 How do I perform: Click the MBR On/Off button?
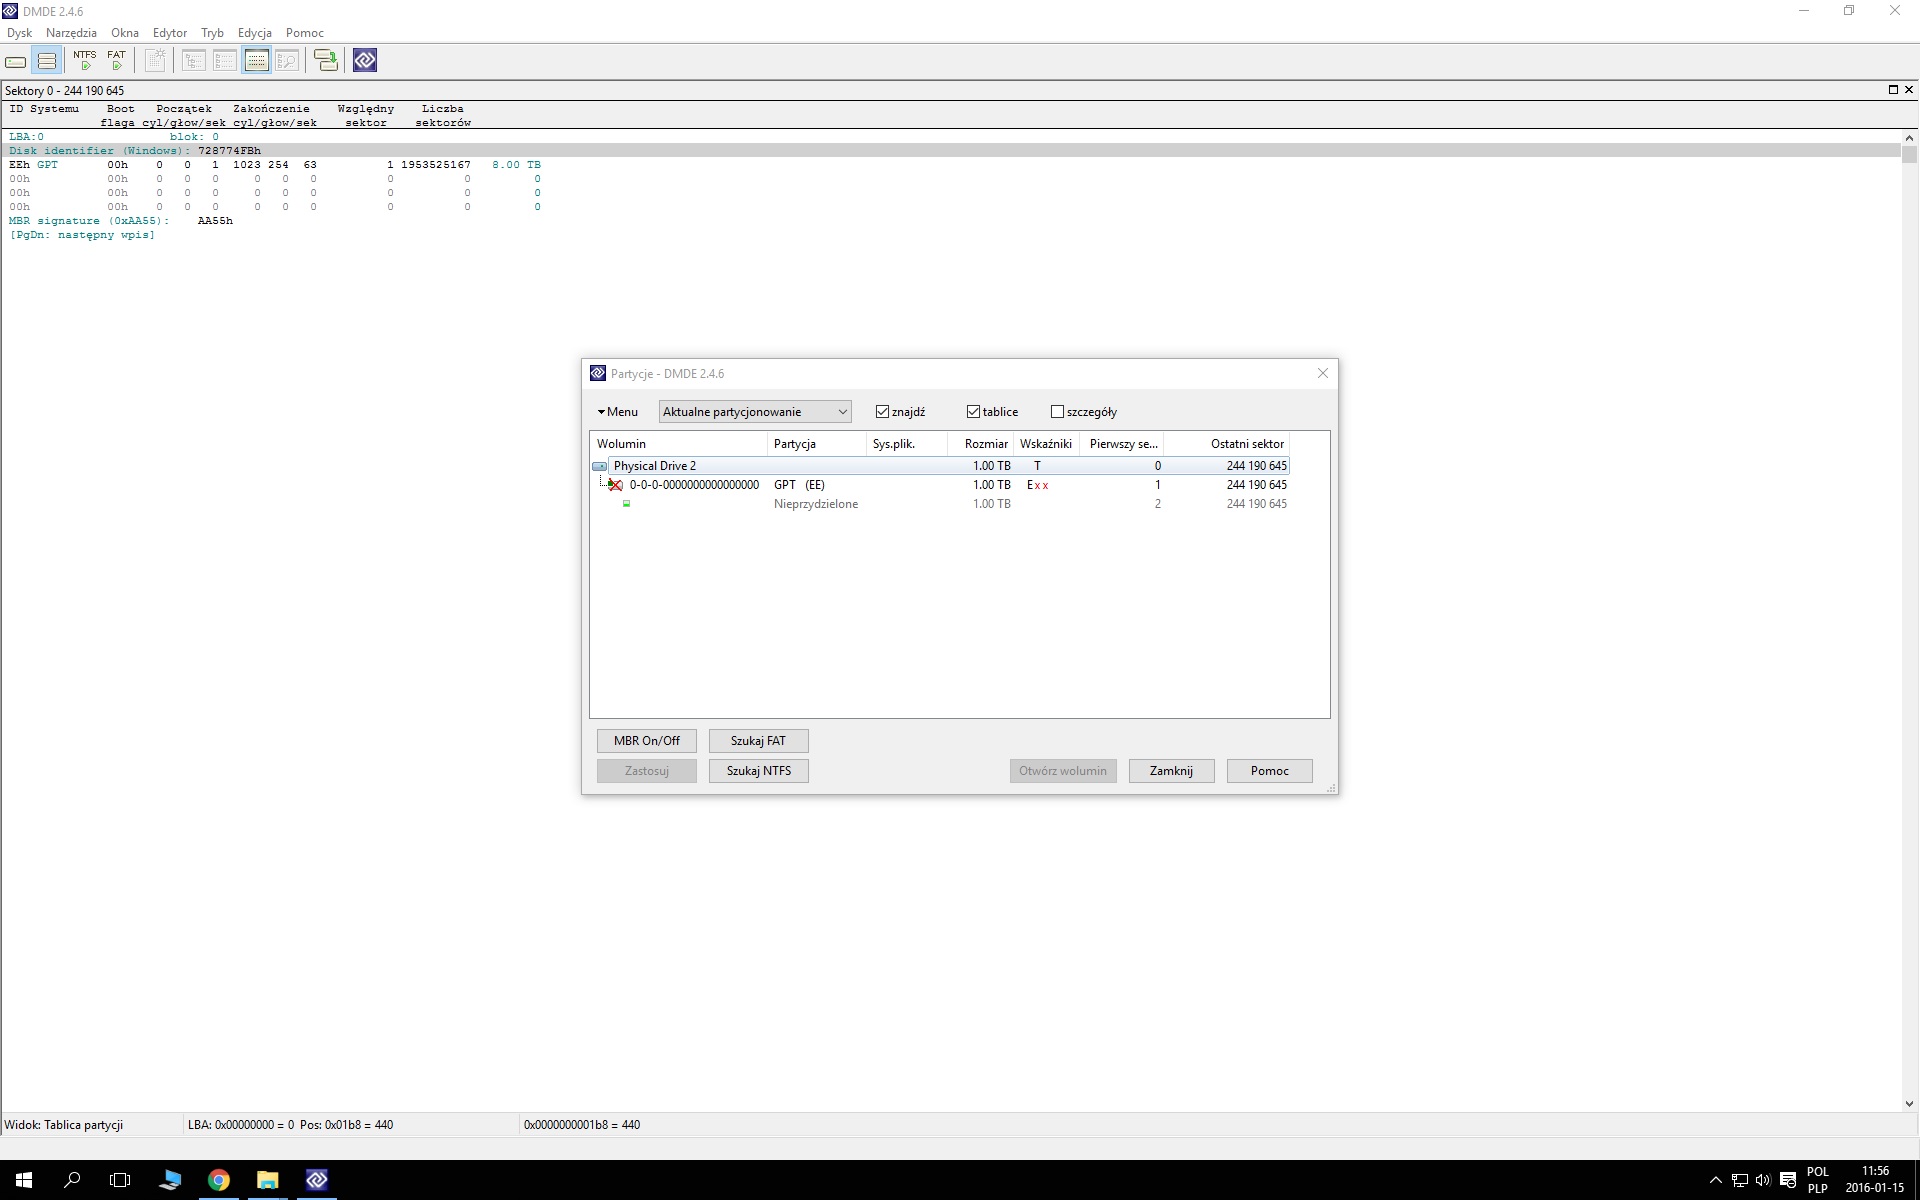click(x=647, y=741)
